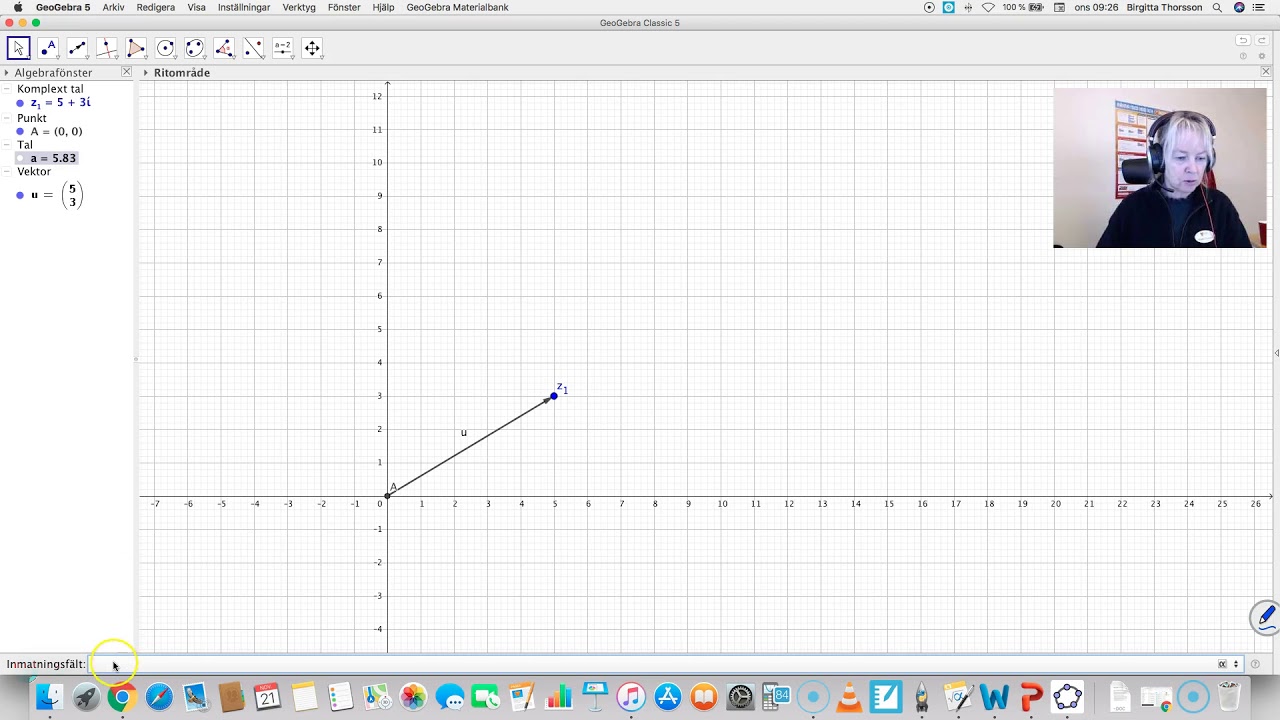Open System Preferences gear in the dock
The height and width of the screenshot is (720, 1280).
pyautogui.click(x=740, y=696)
